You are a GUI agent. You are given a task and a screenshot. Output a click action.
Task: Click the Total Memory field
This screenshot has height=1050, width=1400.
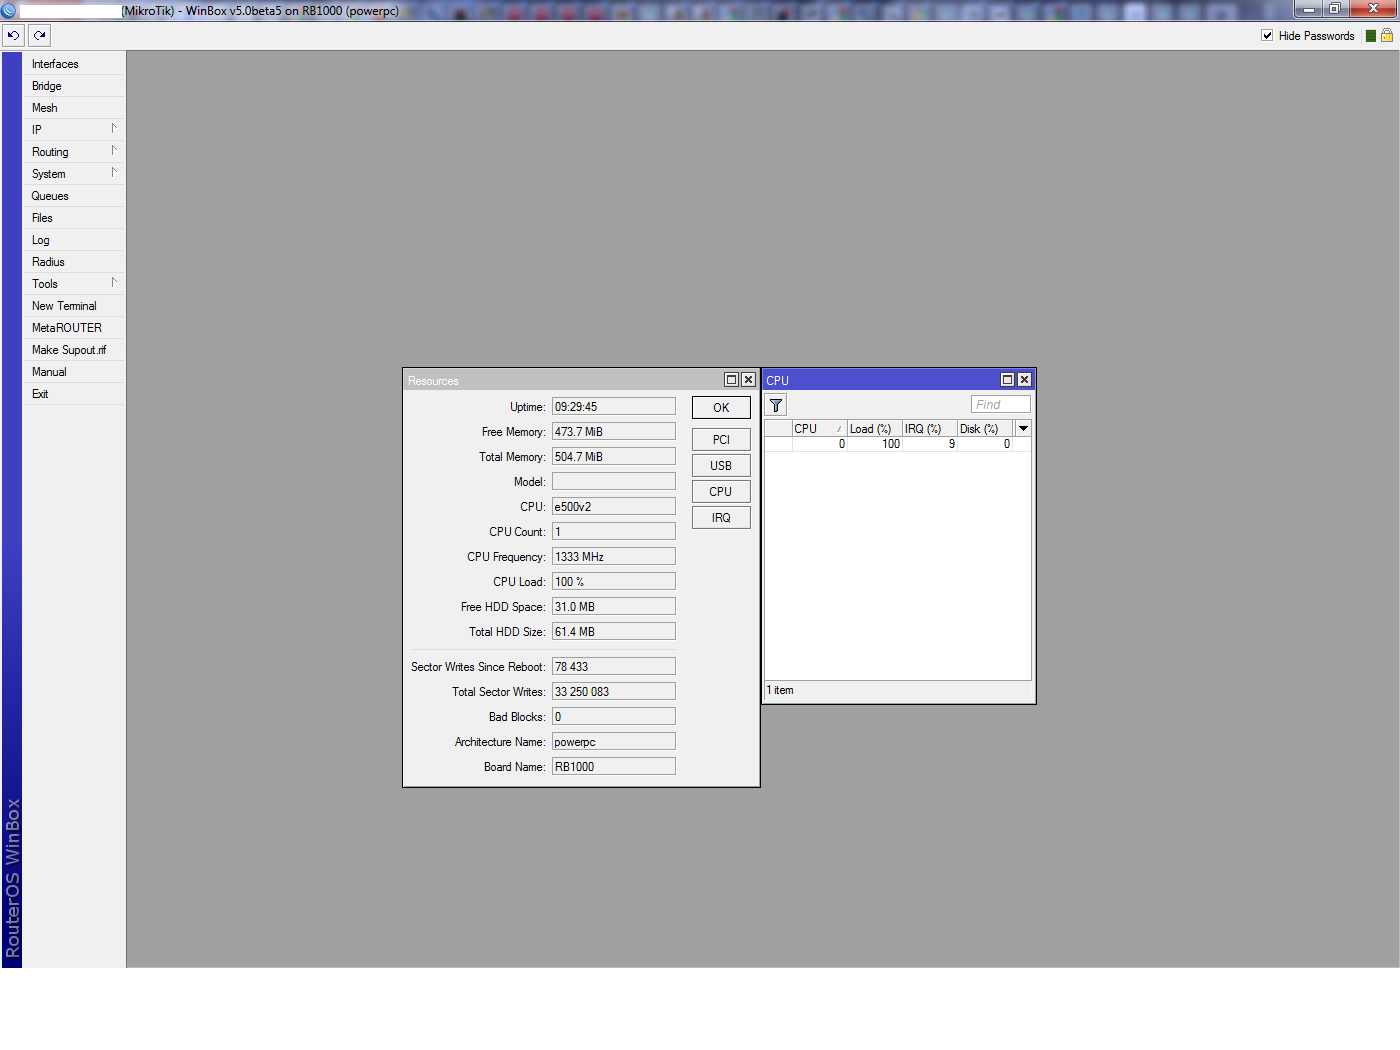coord(614,457)
